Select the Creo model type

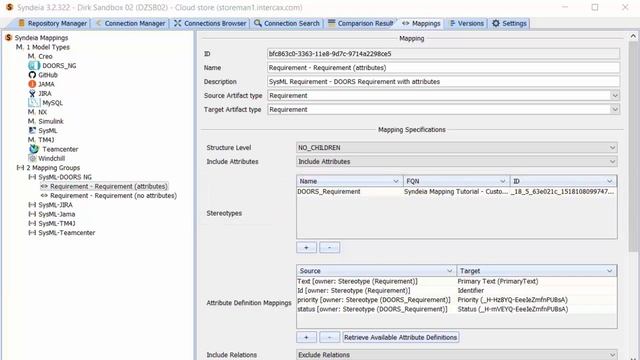click(45, 56)
